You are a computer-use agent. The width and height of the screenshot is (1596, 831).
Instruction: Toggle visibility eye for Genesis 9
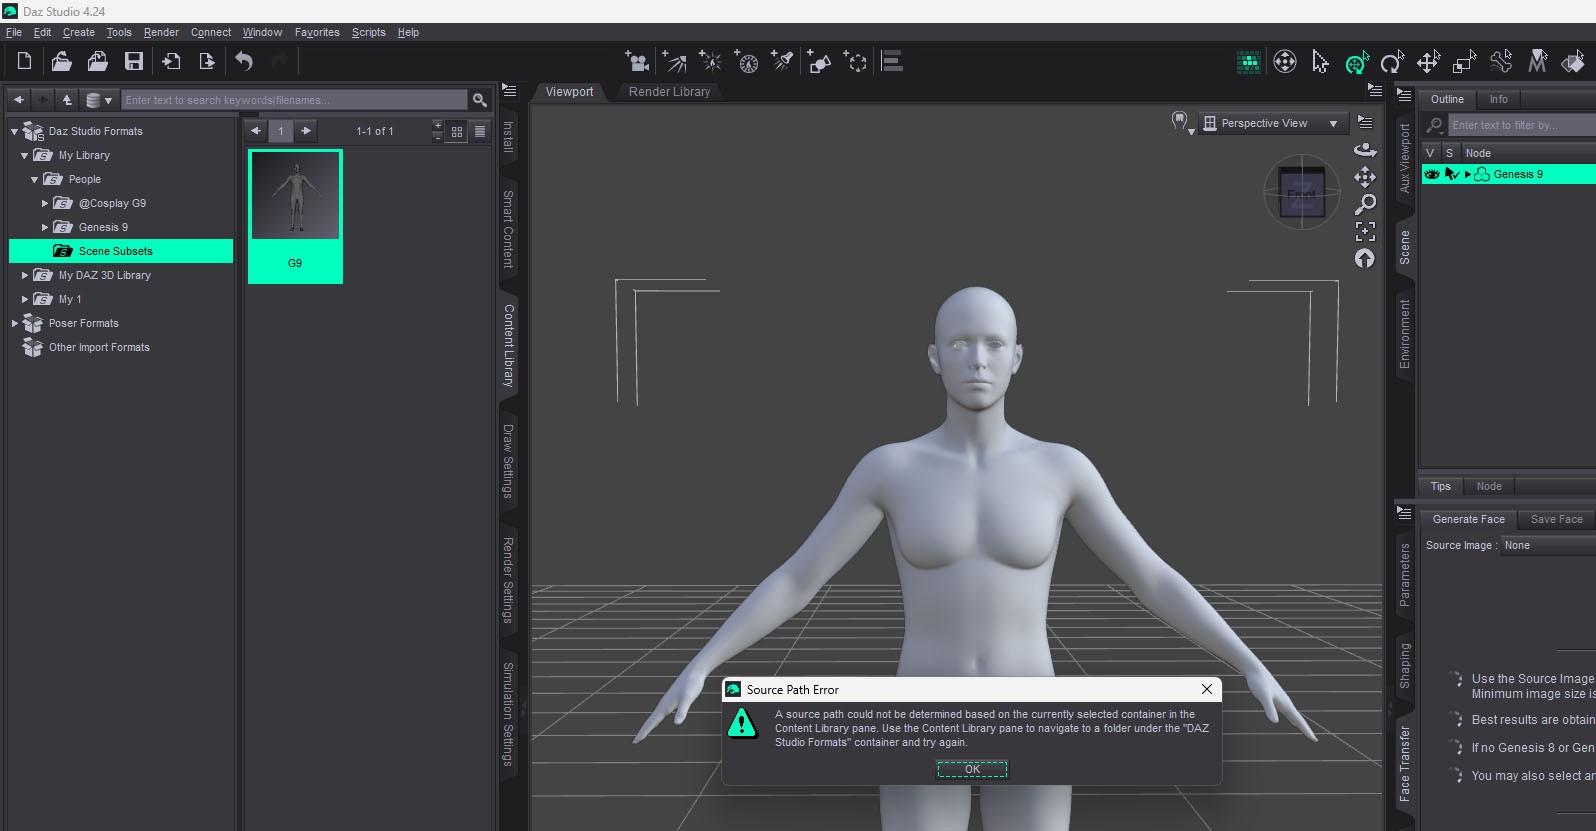(1431, 174)
